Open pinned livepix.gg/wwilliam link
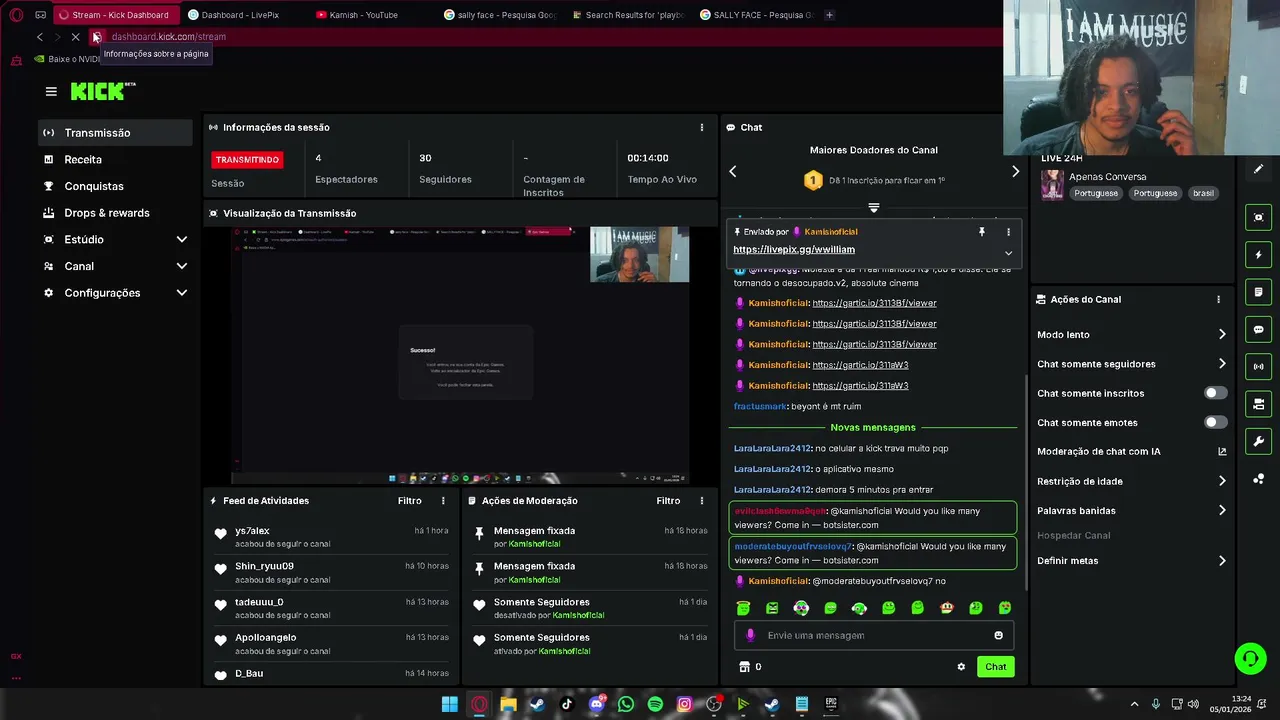The width and height of the screenshot is (1280, 720). (x=794, y=250)
